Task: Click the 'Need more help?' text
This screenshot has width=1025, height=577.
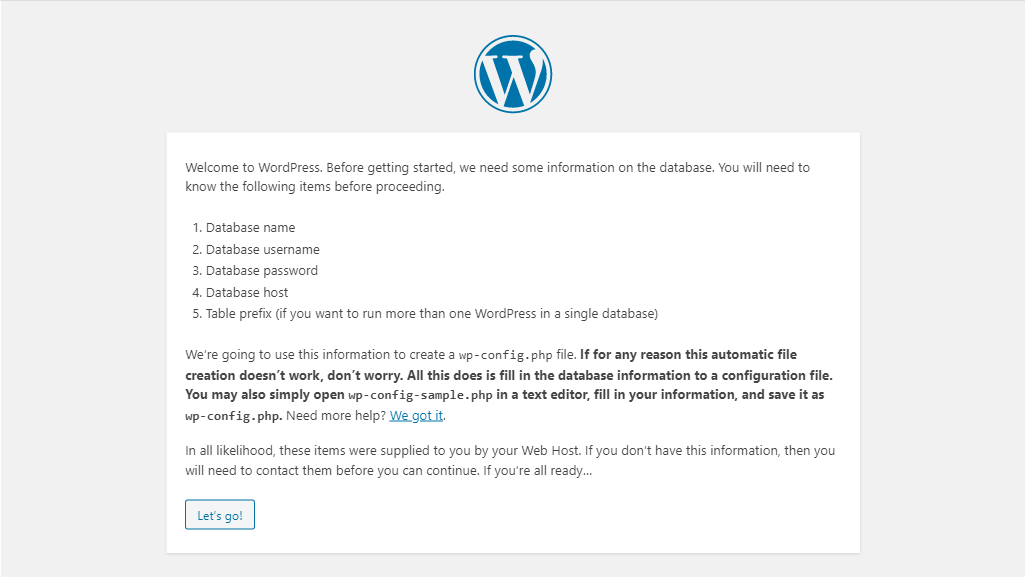Action: click(x=336, y=416)
